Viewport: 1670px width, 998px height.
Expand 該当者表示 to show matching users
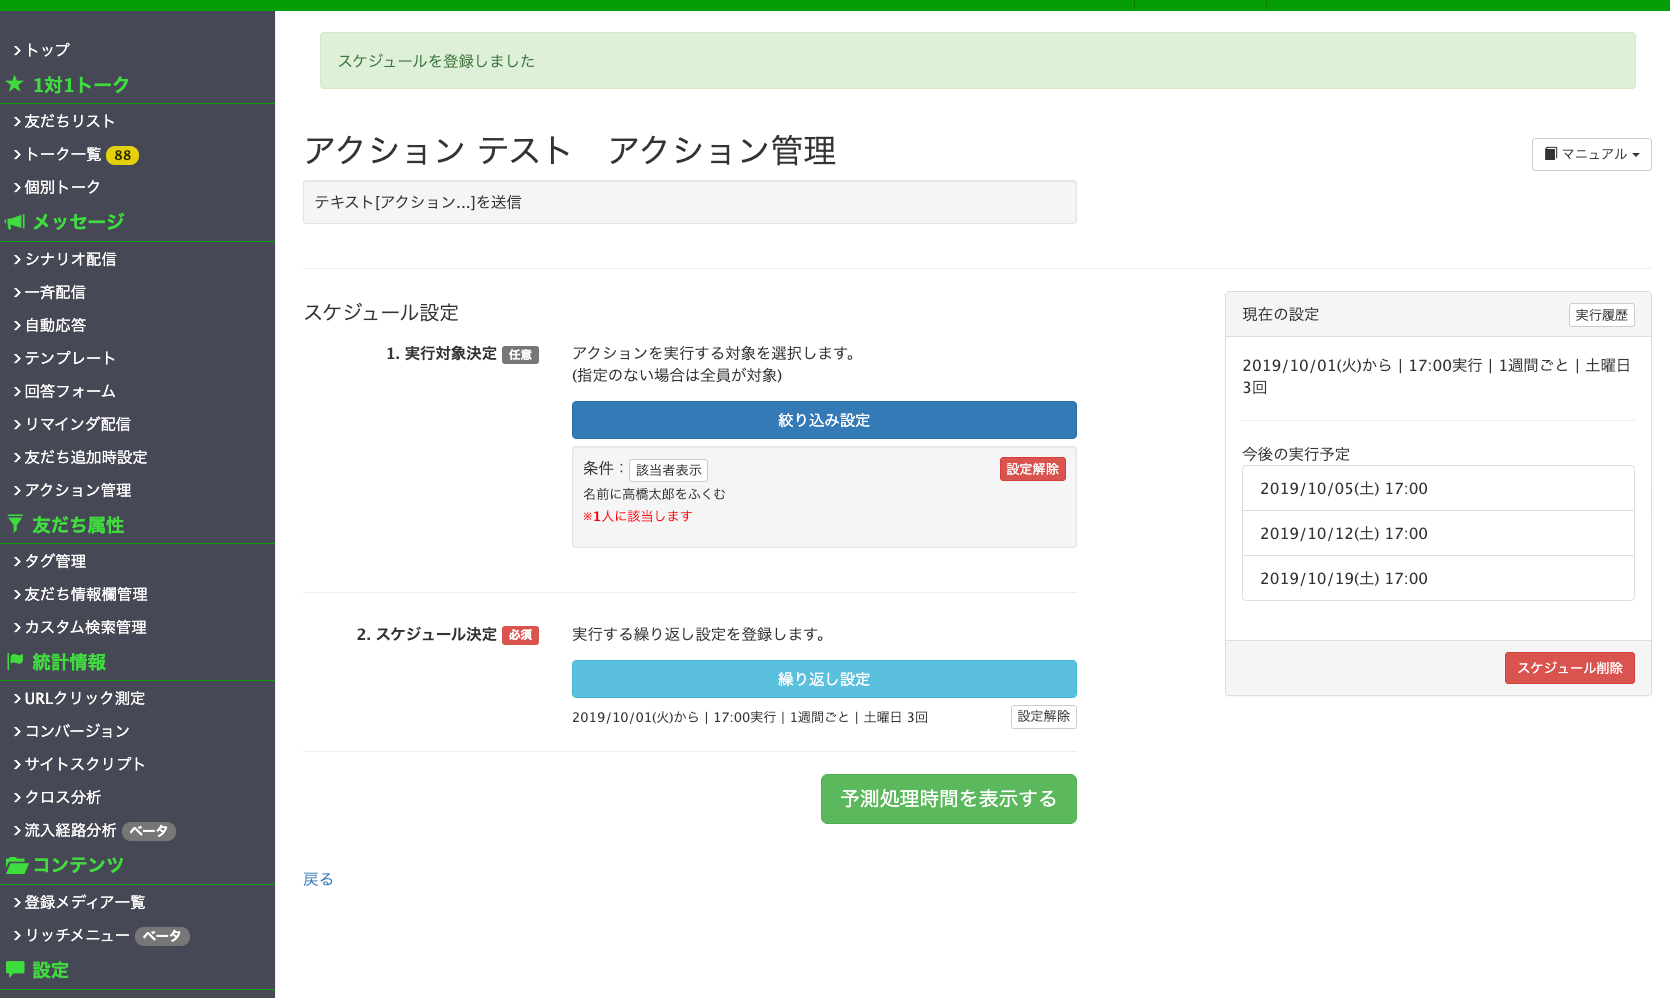coord(668,470)
